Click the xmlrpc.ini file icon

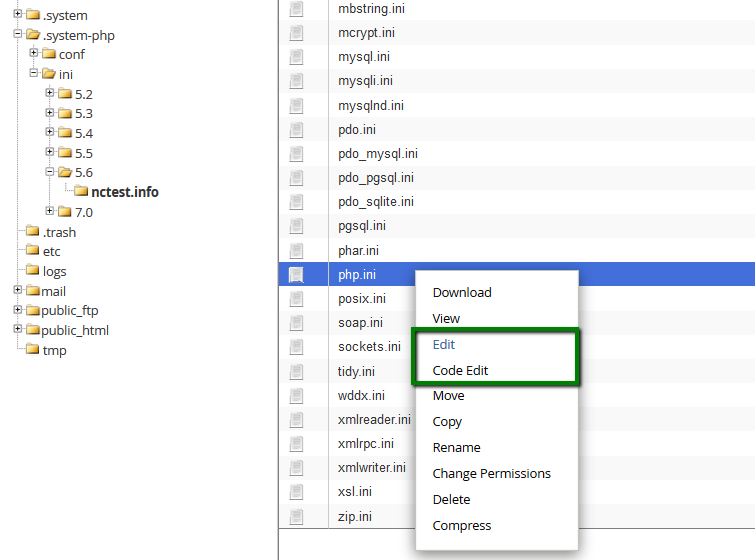click(296, 443)
